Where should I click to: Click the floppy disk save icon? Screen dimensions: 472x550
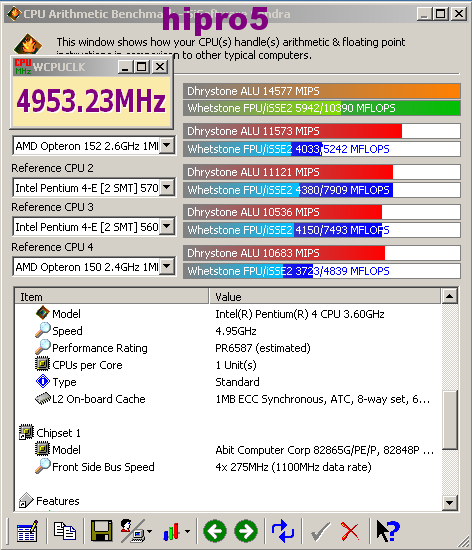pos(102,531)
